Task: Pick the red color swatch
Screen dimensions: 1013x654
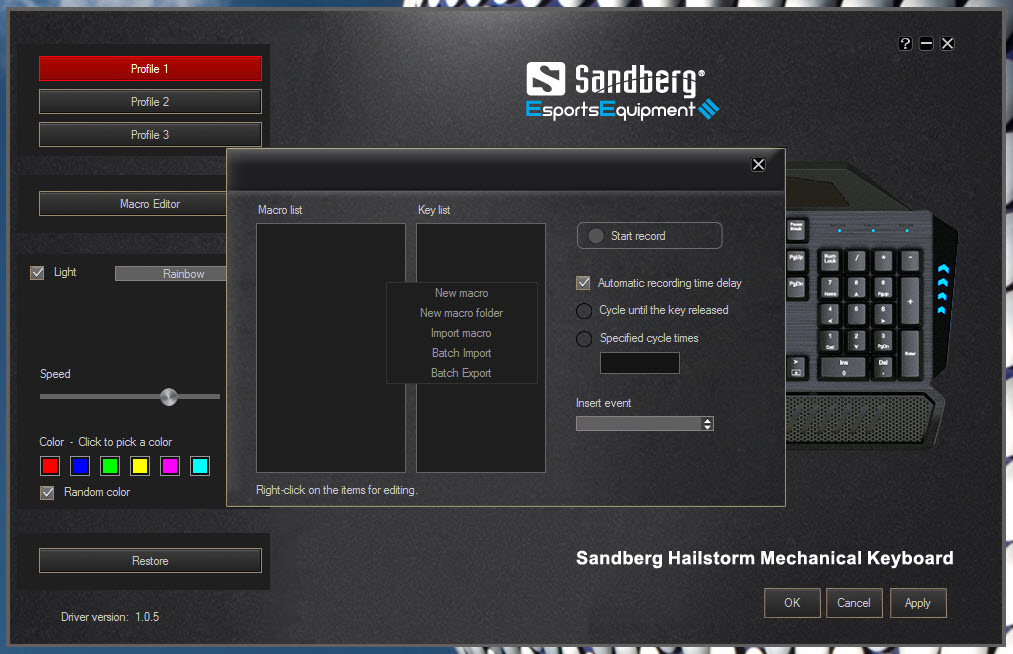Action: (50, 465)
